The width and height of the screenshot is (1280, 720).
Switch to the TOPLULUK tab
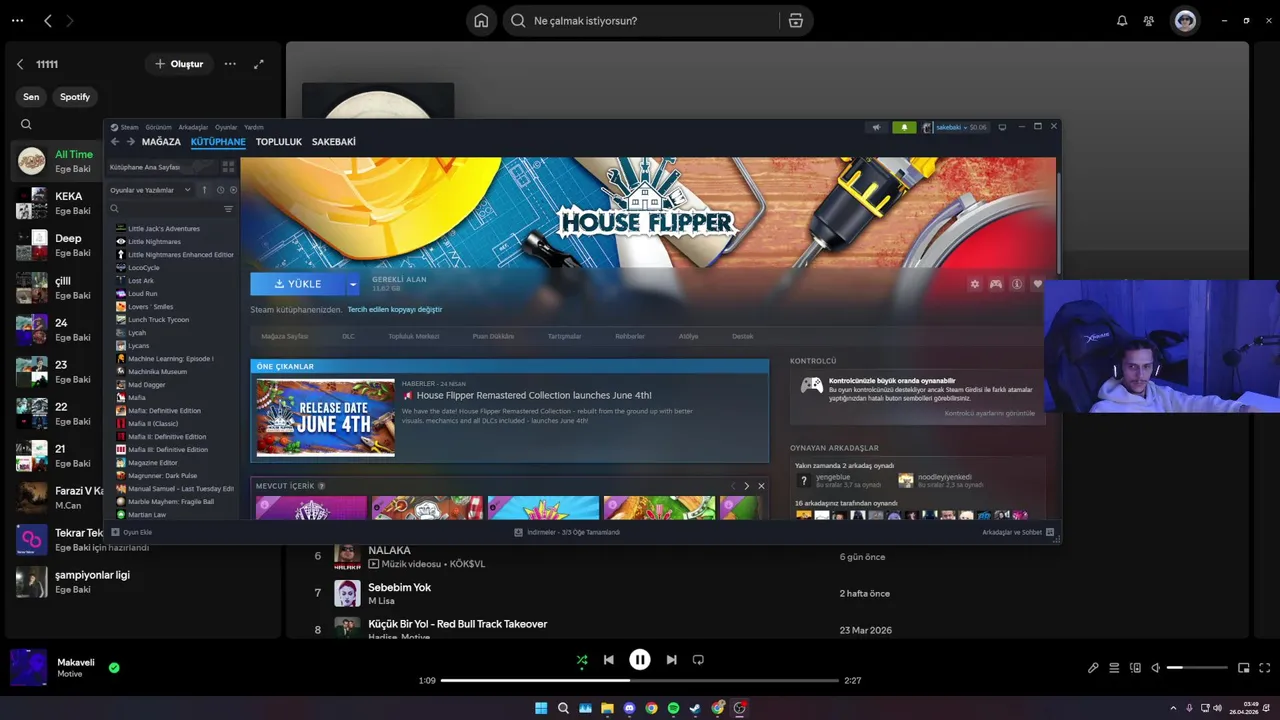point(278,142)
